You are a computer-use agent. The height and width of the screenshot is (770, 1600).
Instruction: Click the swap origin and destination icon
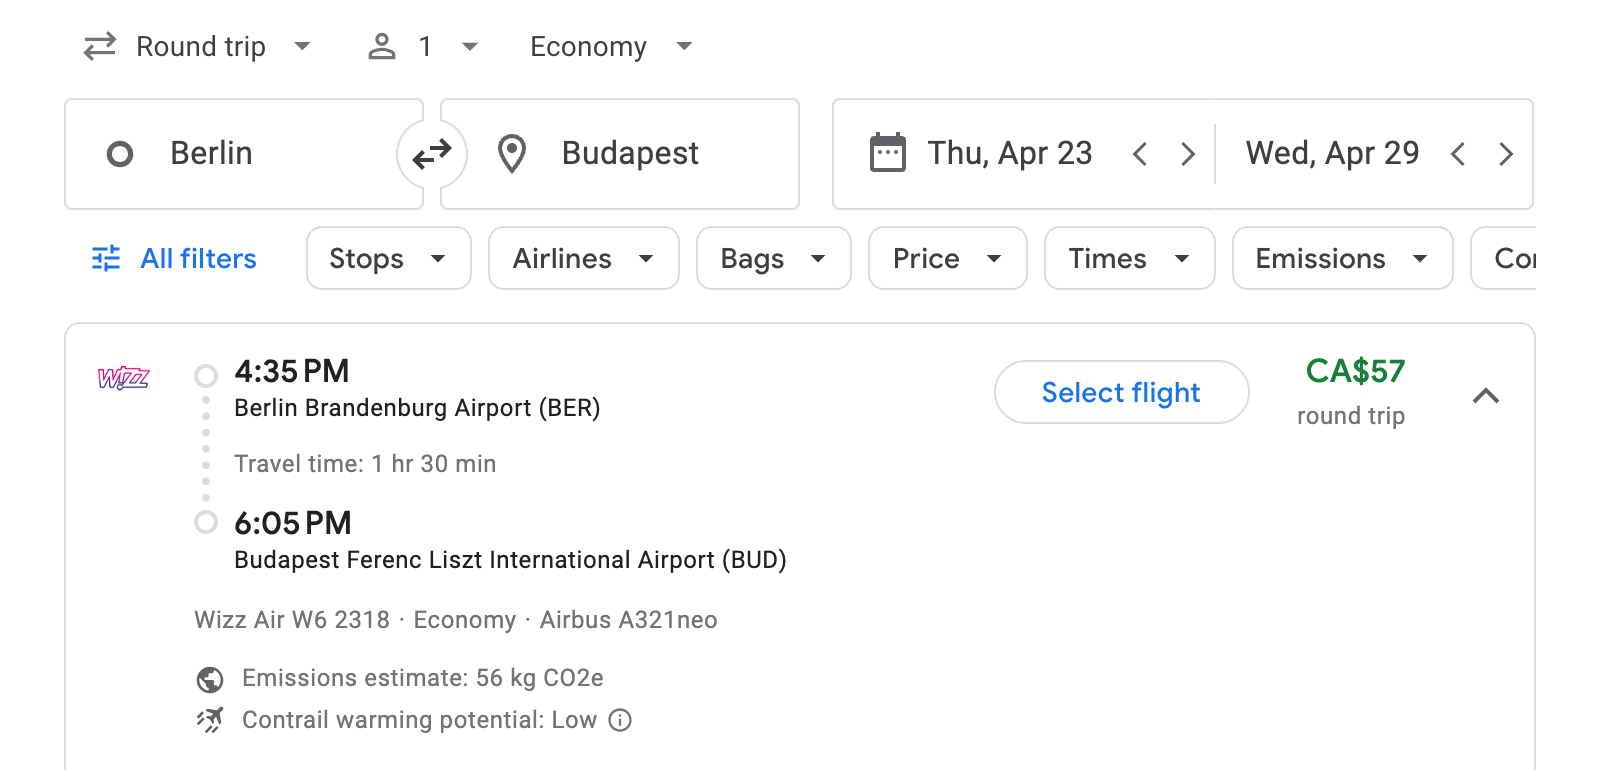432,154
